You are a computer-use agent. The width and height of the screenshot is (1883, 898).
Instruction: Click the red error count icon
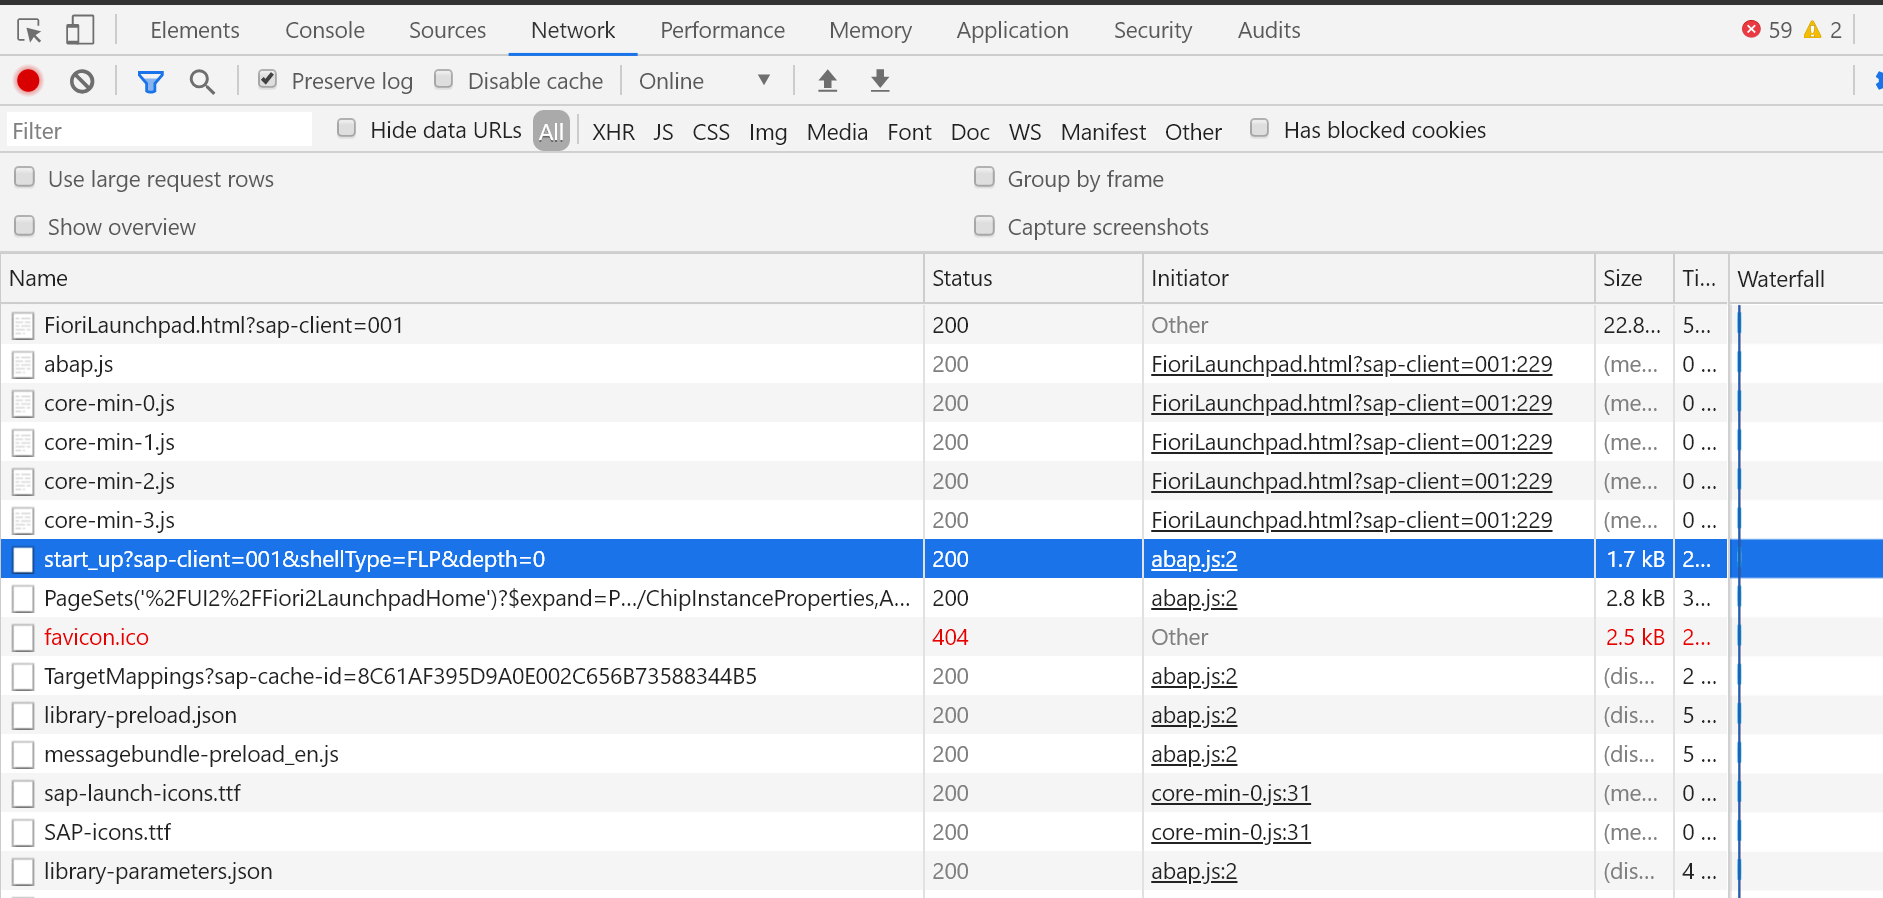pyautogui.click(x=1751, y=30)
